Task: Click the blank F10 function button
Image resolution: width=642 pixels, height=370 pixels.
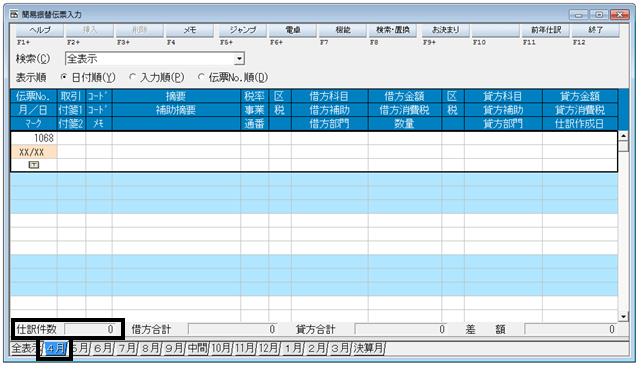Action: [x=495, y=30]
